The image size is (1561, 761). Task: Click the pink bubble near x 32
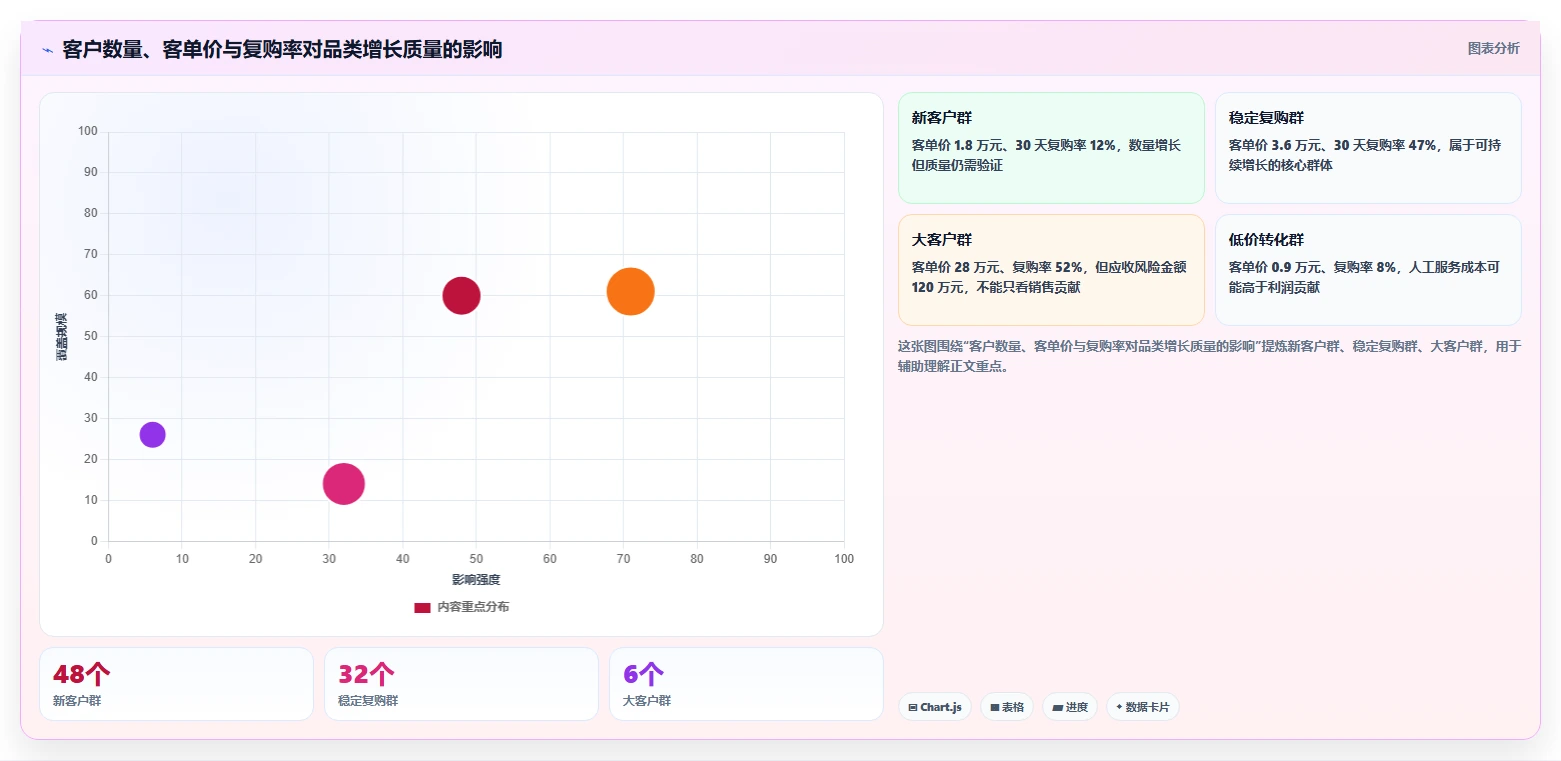pos(343,484)
